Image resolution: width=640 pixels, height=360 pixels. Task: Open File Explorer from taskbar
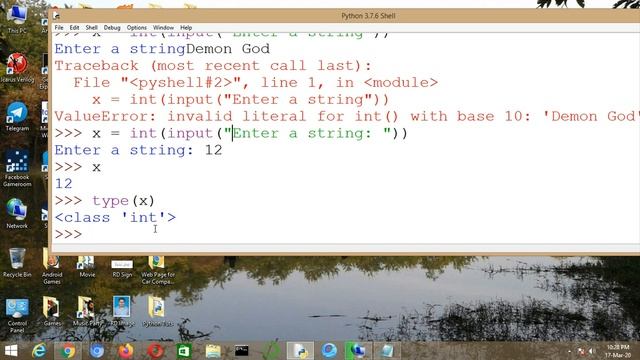(x=213, y=351)
